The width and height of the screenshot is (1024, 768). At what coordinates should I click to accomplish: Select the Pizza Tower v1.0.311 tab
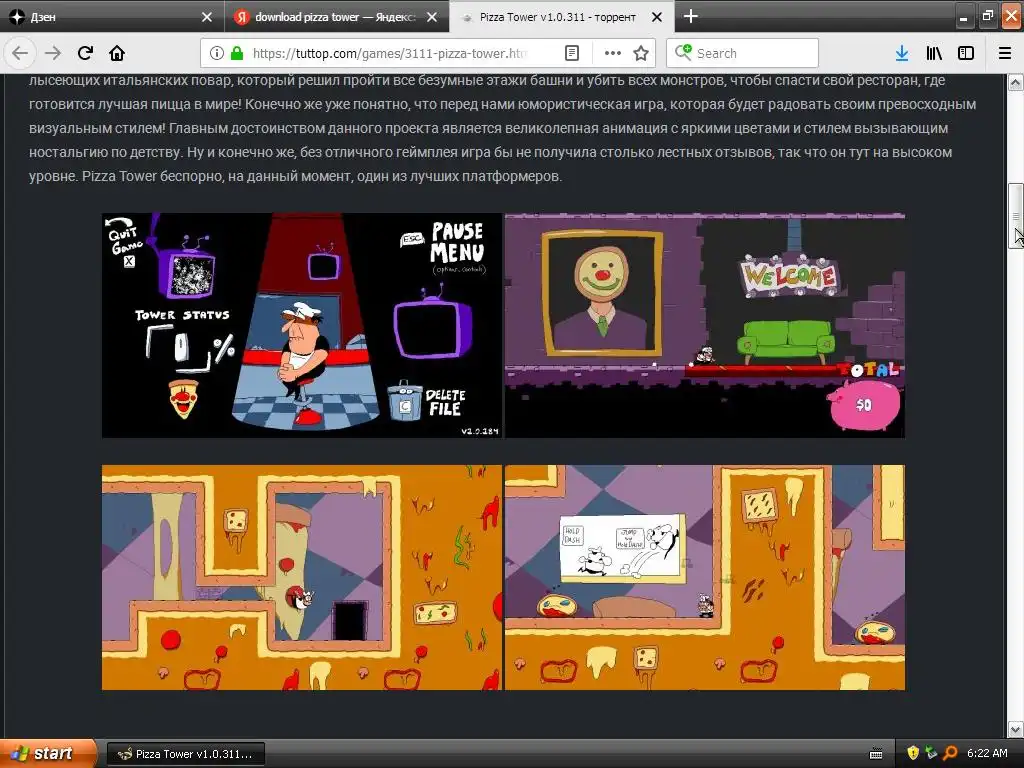pos(562,17)
